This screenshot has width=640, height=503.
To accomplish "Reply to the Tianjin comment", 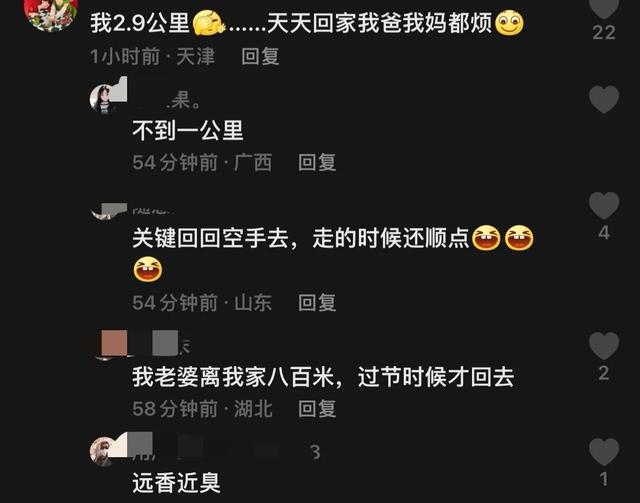I will click(260, 56).
